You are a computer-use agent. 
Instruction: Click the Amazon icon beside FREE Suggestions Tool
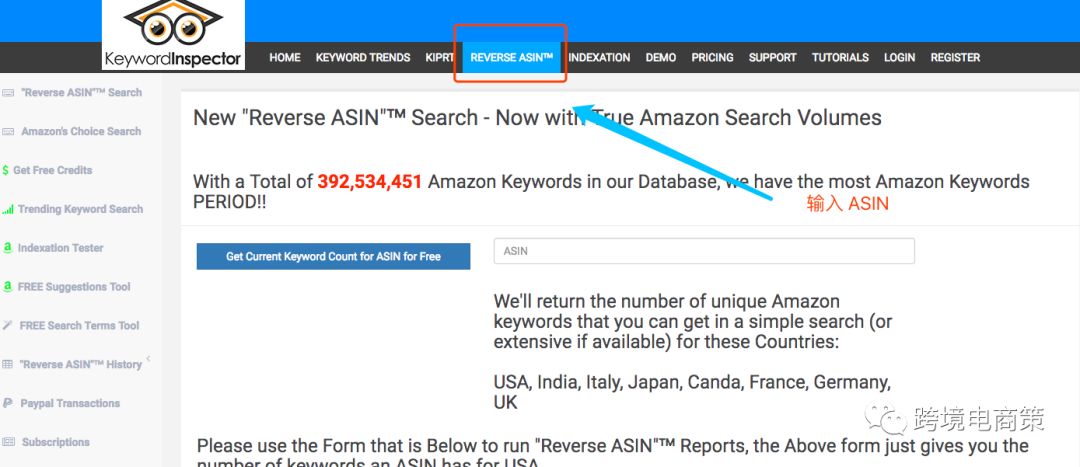pyautogui.click(x=8, y=287)
